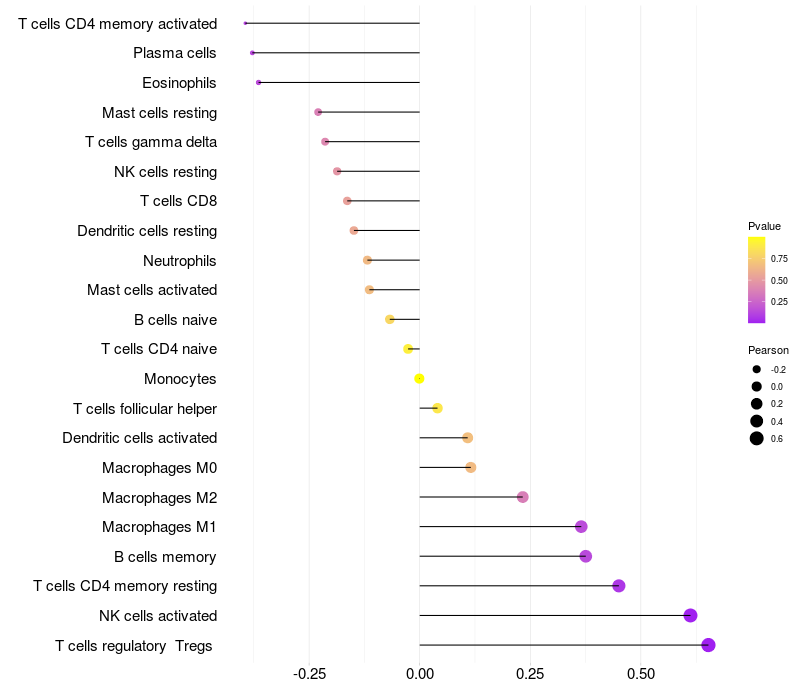Select the yellow Monocytes dot
This screenshot has width=800, height=700.
pyautogui.click(x=419, y=378)
